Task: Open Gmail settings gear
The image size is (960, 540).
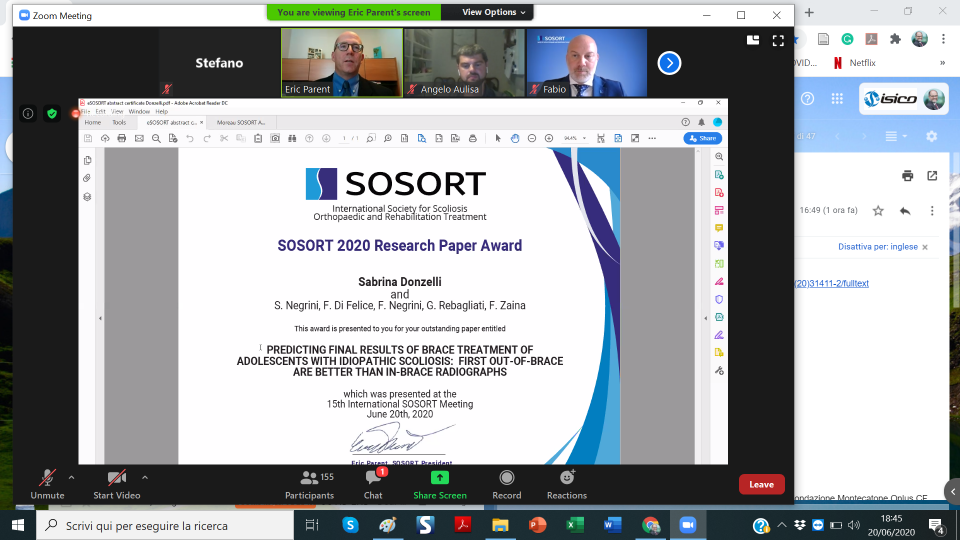Action: (932, 136)
